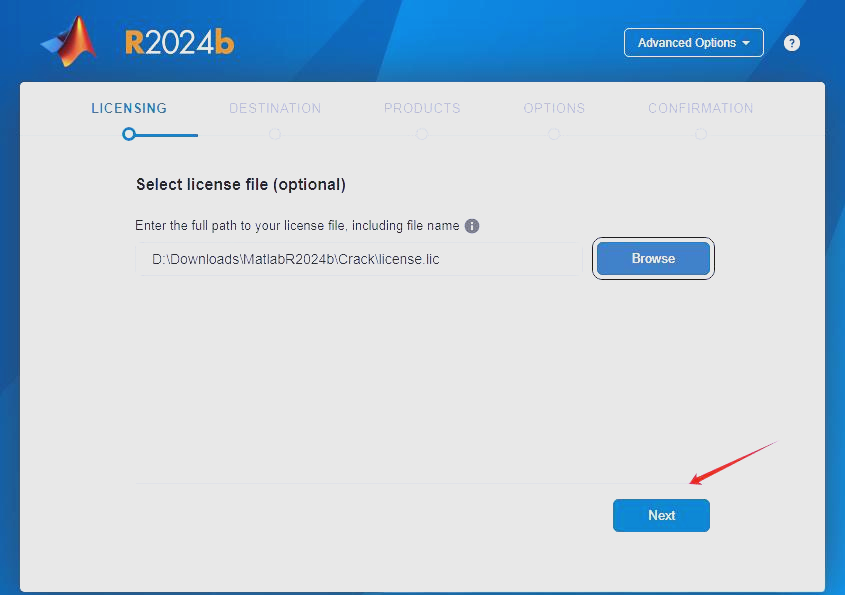This screenshot has width=845, height=595.
Task: Open the Advanced Options dropdown
Action: (x=693, y=43)
